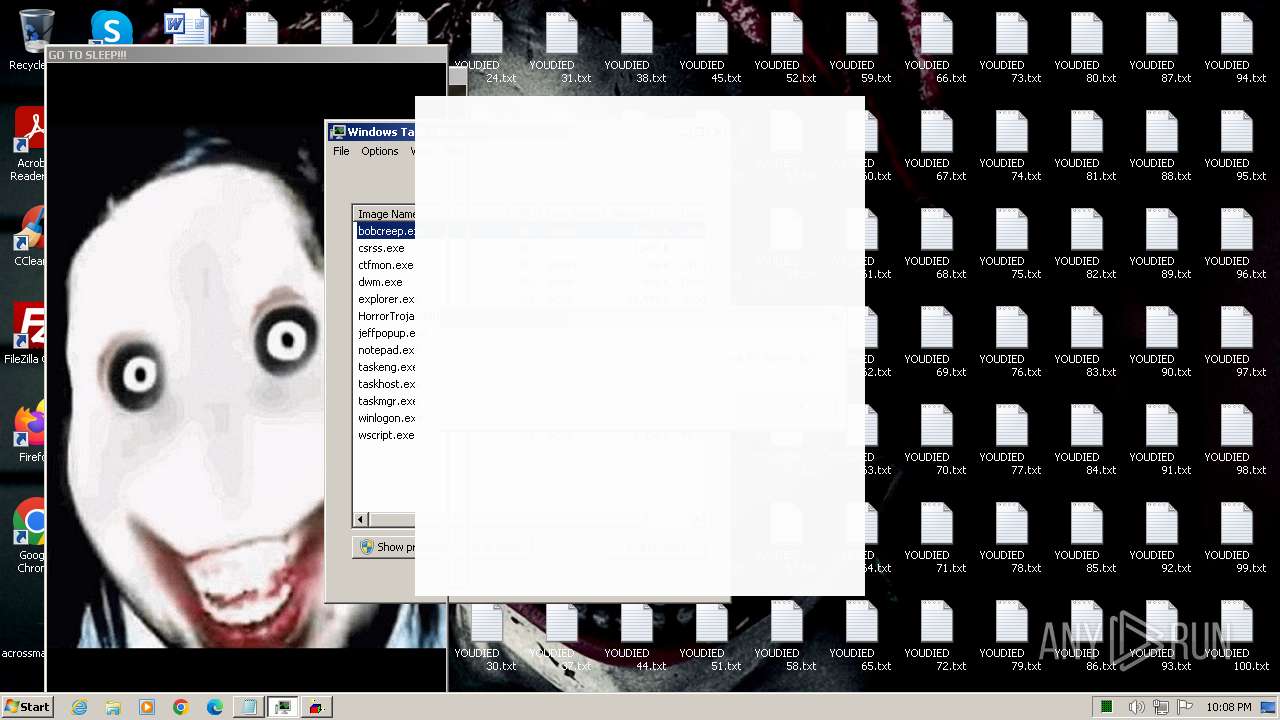Open the File menu in Task Manager

click(x=341, y=151)
